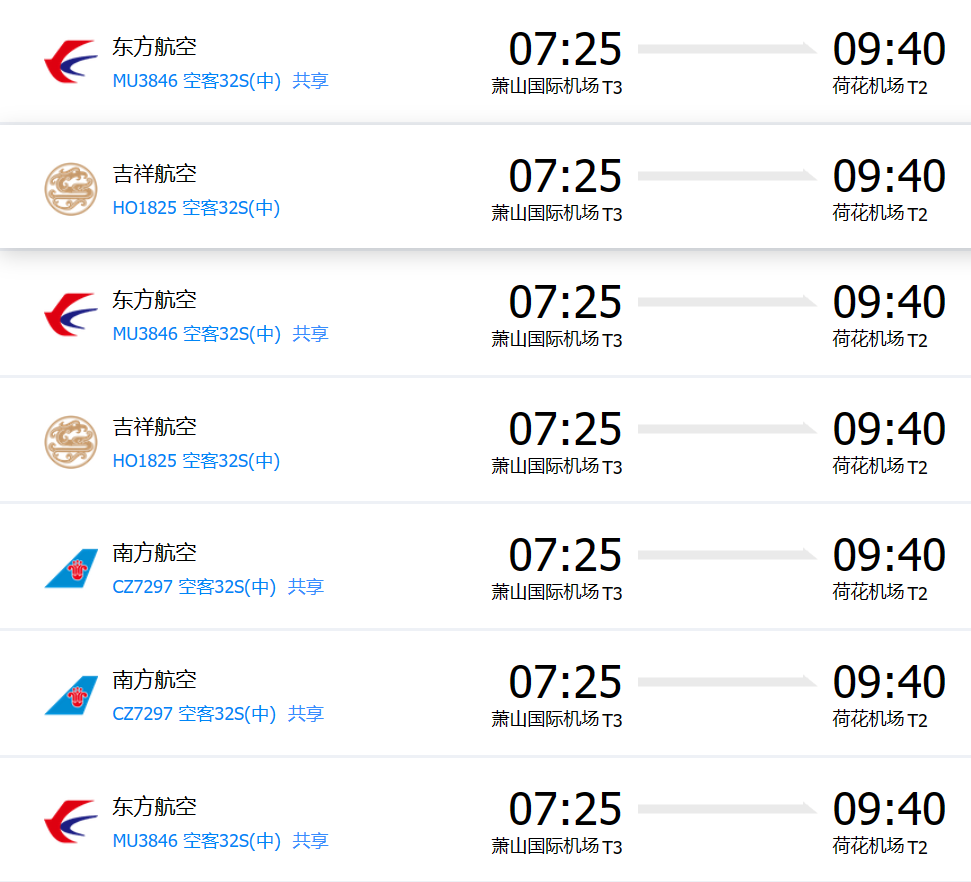Click the 共享 label in the sixth row
The image size is (971, 882).
[306, 714]
